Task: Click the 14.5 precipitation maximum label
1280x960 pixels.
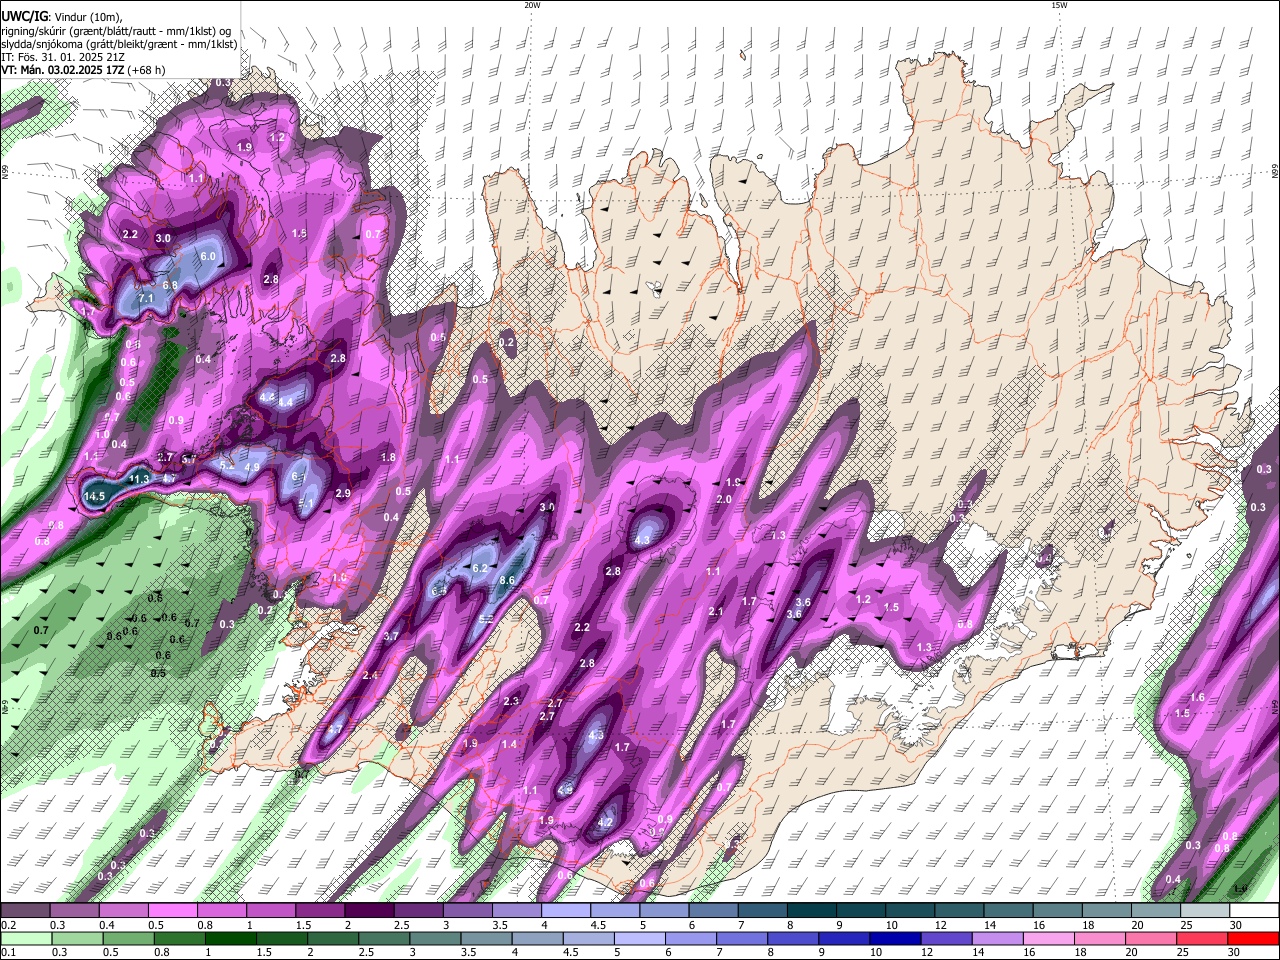Action: point(95,496)
